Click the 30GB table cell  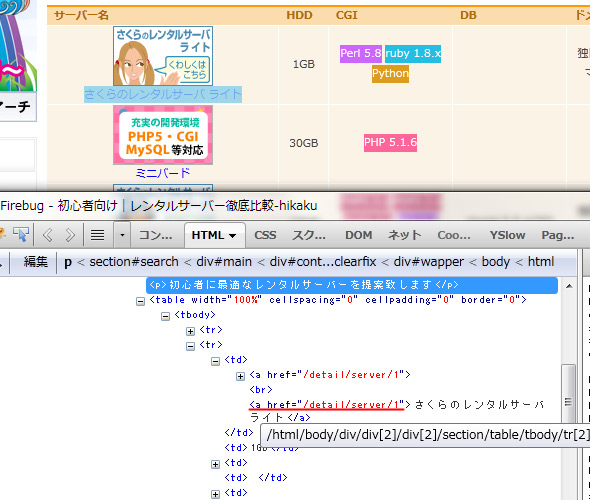click(304, 143)
